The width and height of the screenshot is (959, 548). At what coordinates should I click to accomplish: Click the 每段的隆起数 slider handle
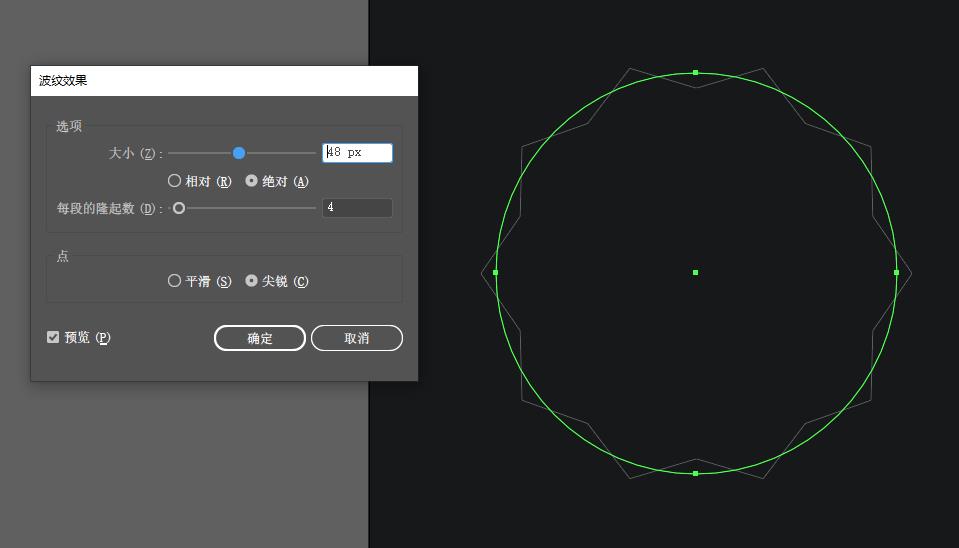tap(179, 208)
